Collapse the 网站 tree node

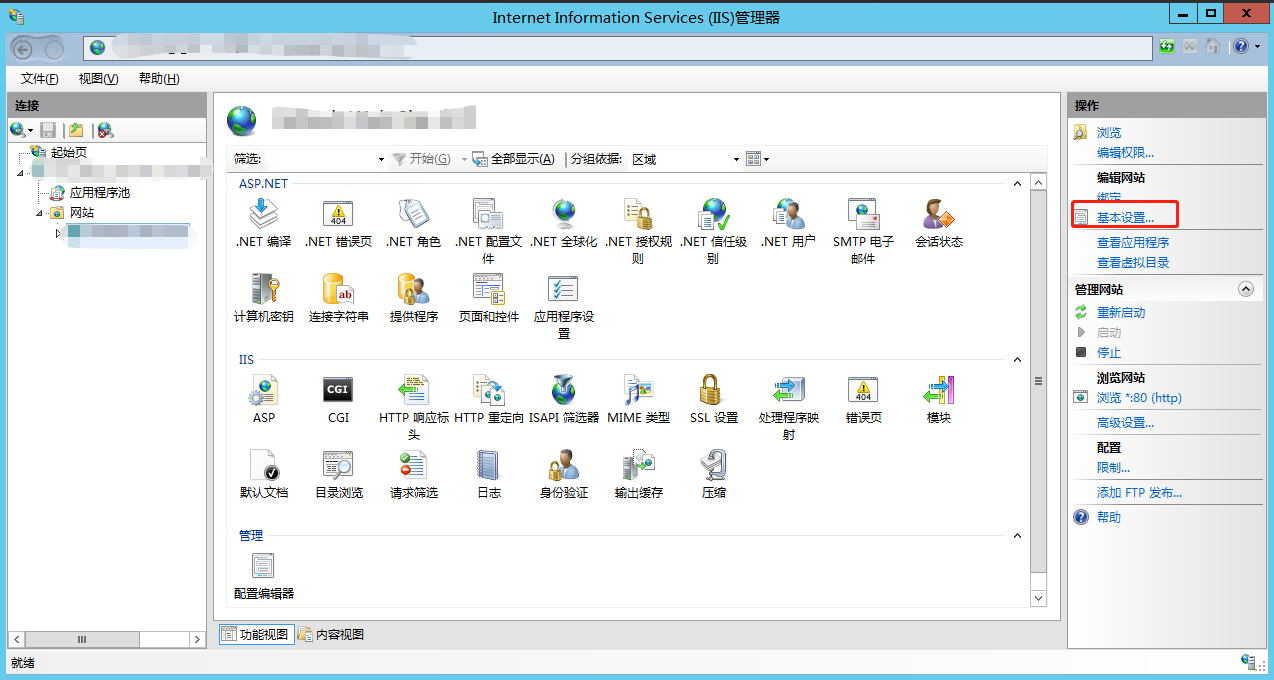40,213
